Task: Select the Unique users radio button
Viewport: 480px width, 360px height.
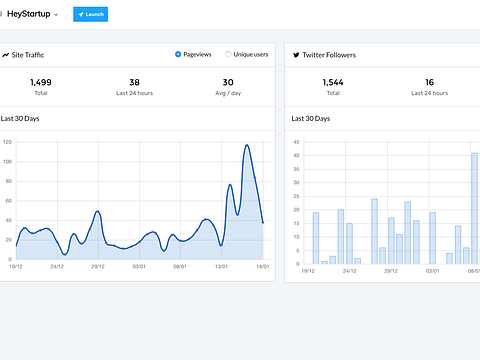Action: (228, 54)
